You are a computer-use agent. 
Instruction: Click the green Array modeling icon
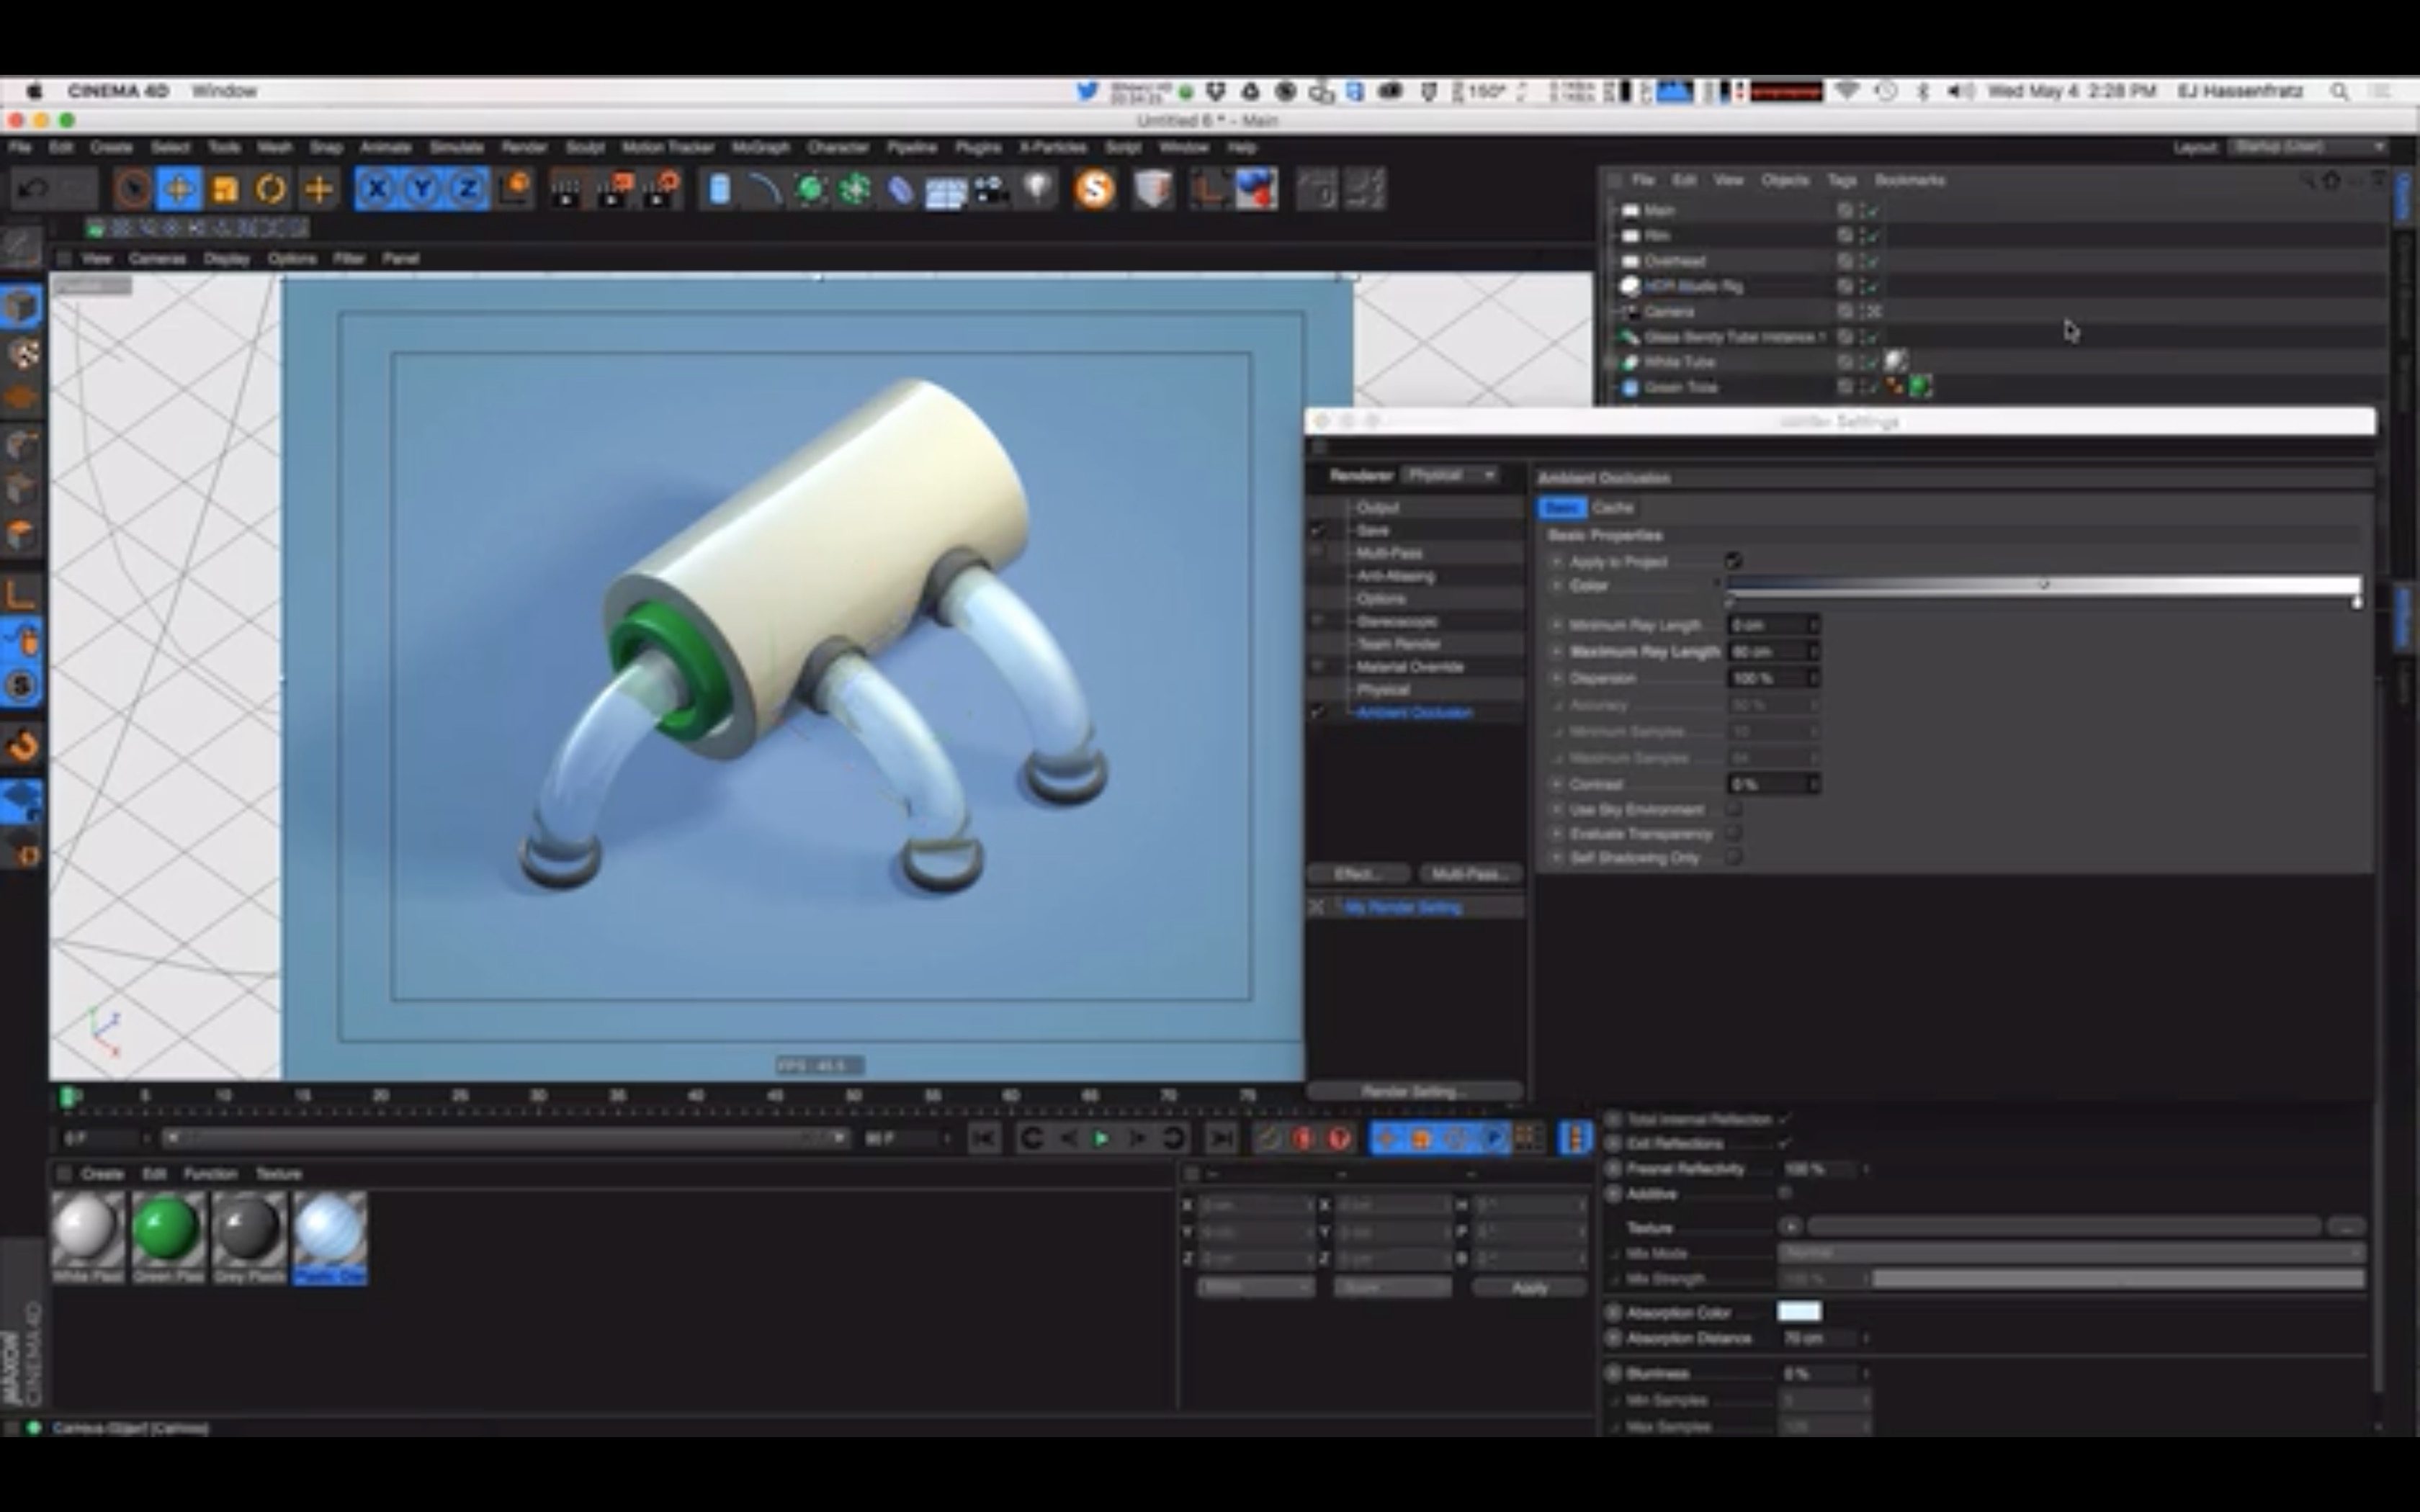855,189
